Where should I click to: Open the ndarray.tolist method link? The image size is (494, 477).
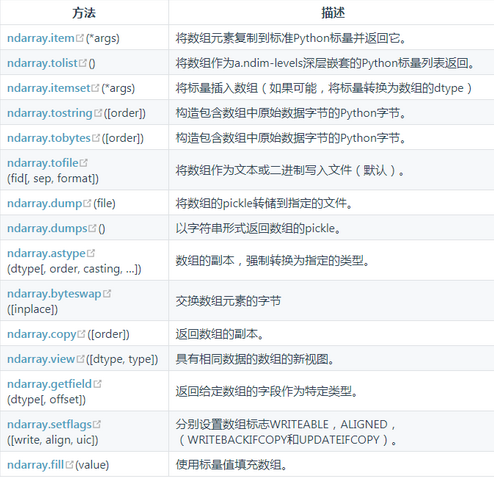(x=42, y=63)
